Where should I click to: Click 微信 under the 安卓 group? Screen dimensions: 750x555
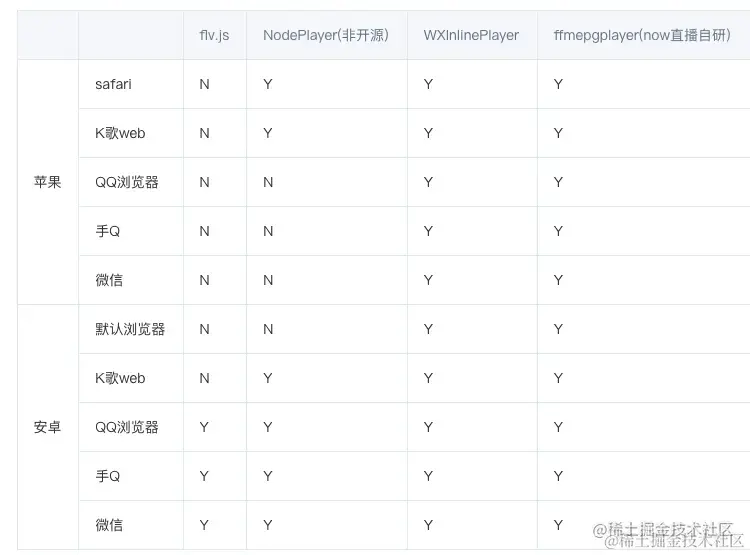109,525
